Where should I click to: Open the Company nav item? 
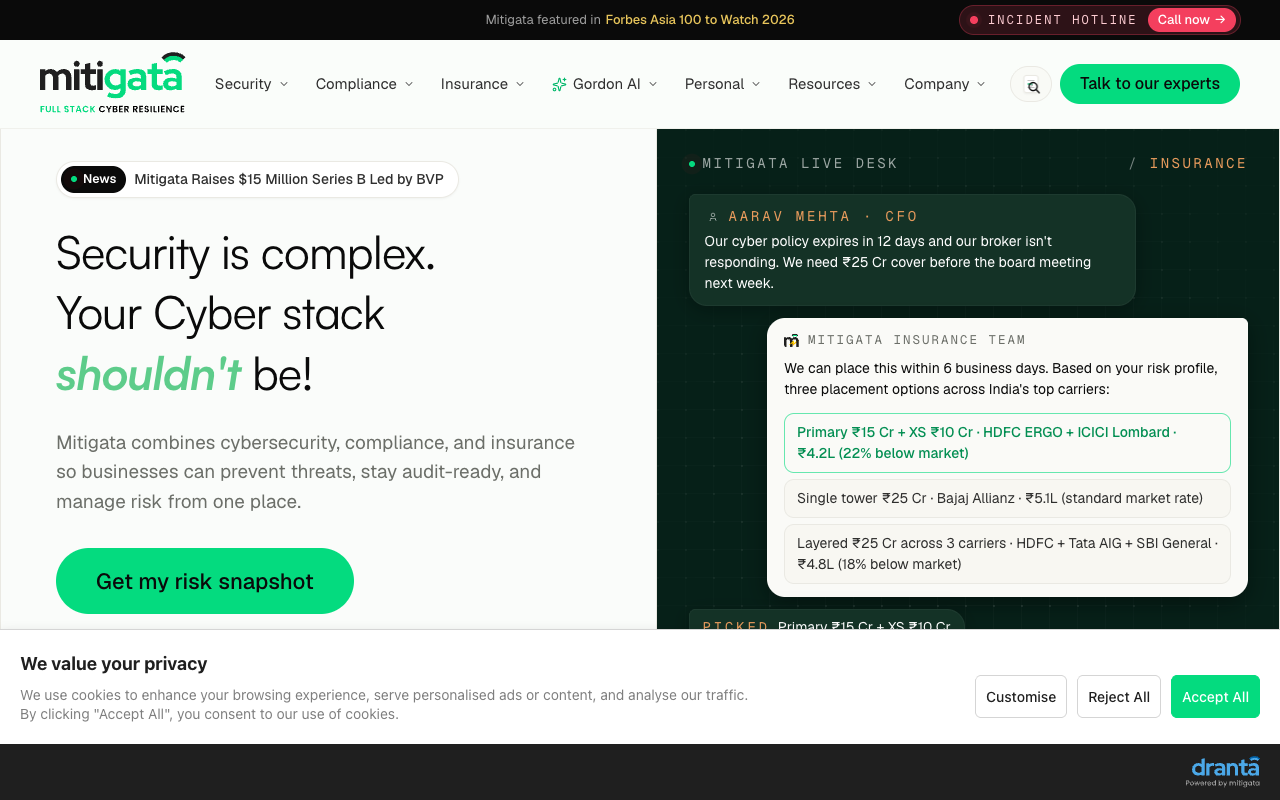pos(936,84)
